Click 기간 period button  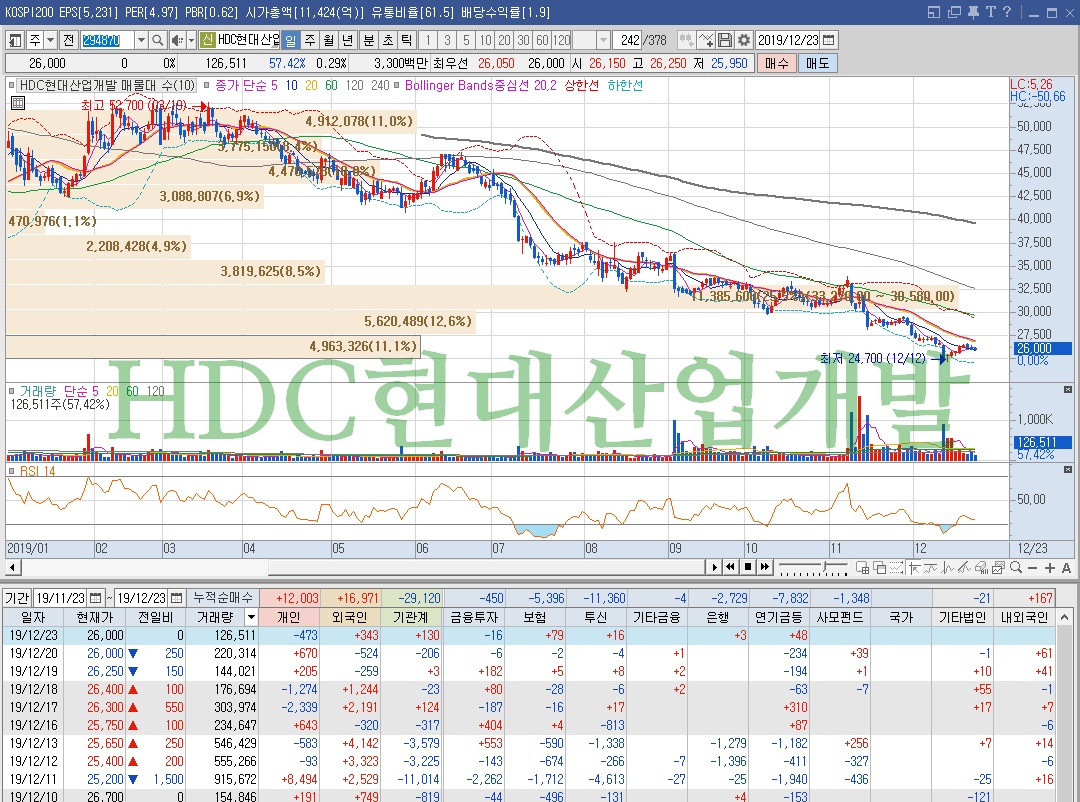pyautogui.click(x=17, y=597)
